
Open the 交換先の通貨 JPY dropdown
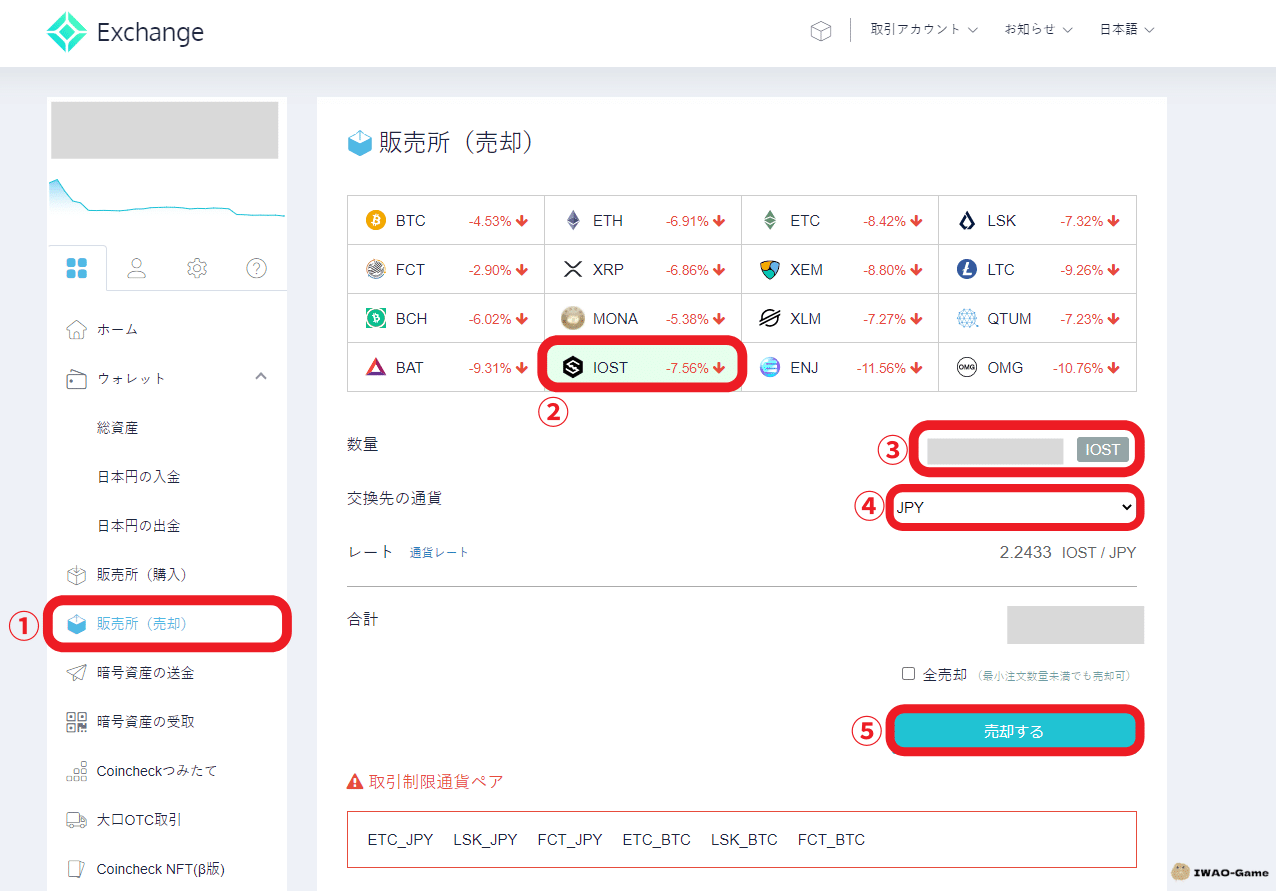click(x=1015, y=507)
